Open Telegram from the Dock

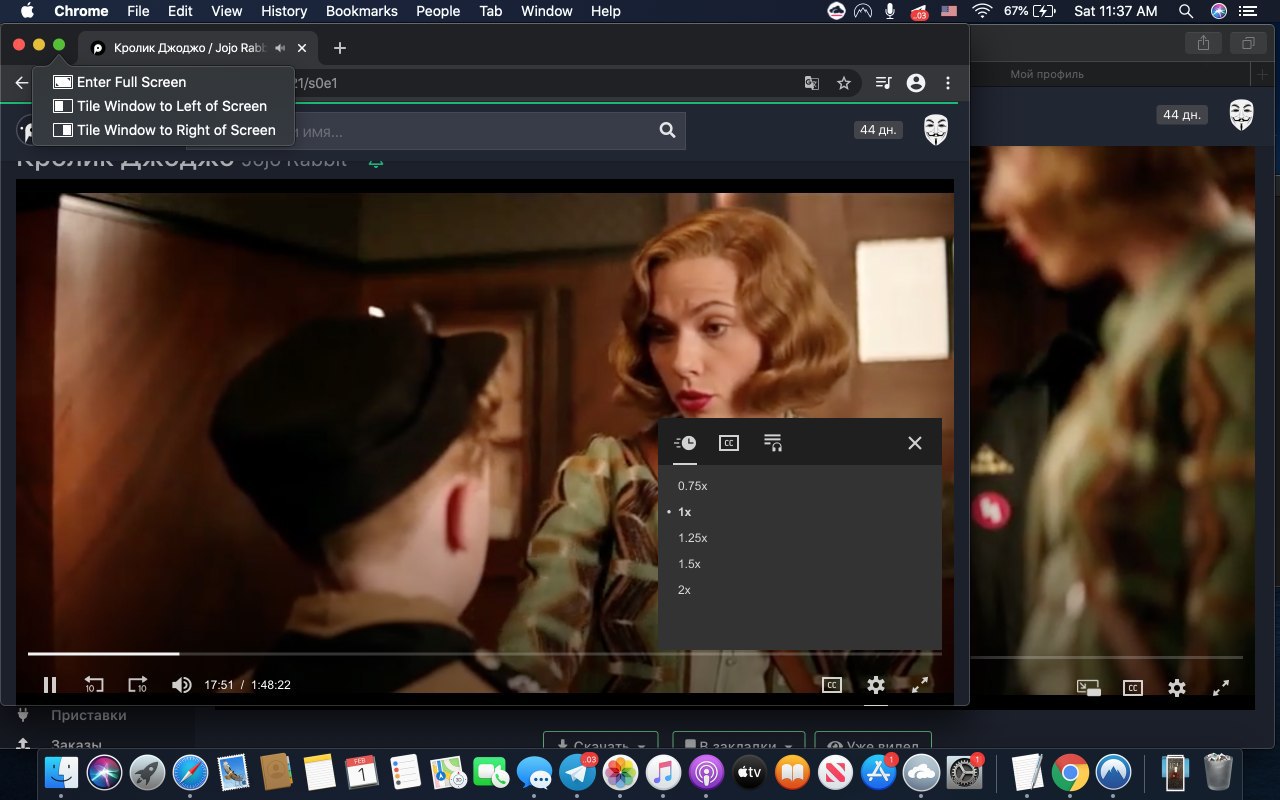(x=578, y=773)
